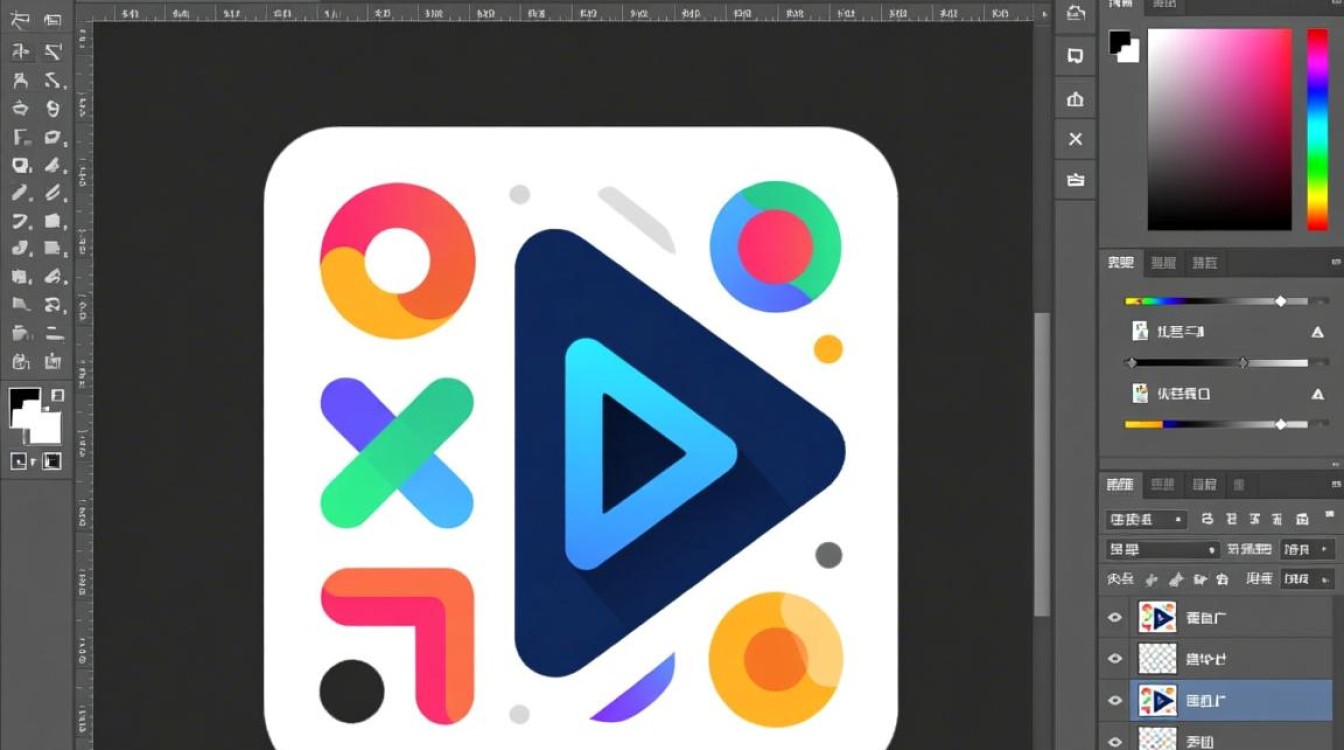Switch to the second tab of the layers panel group

coord(1162,485)
